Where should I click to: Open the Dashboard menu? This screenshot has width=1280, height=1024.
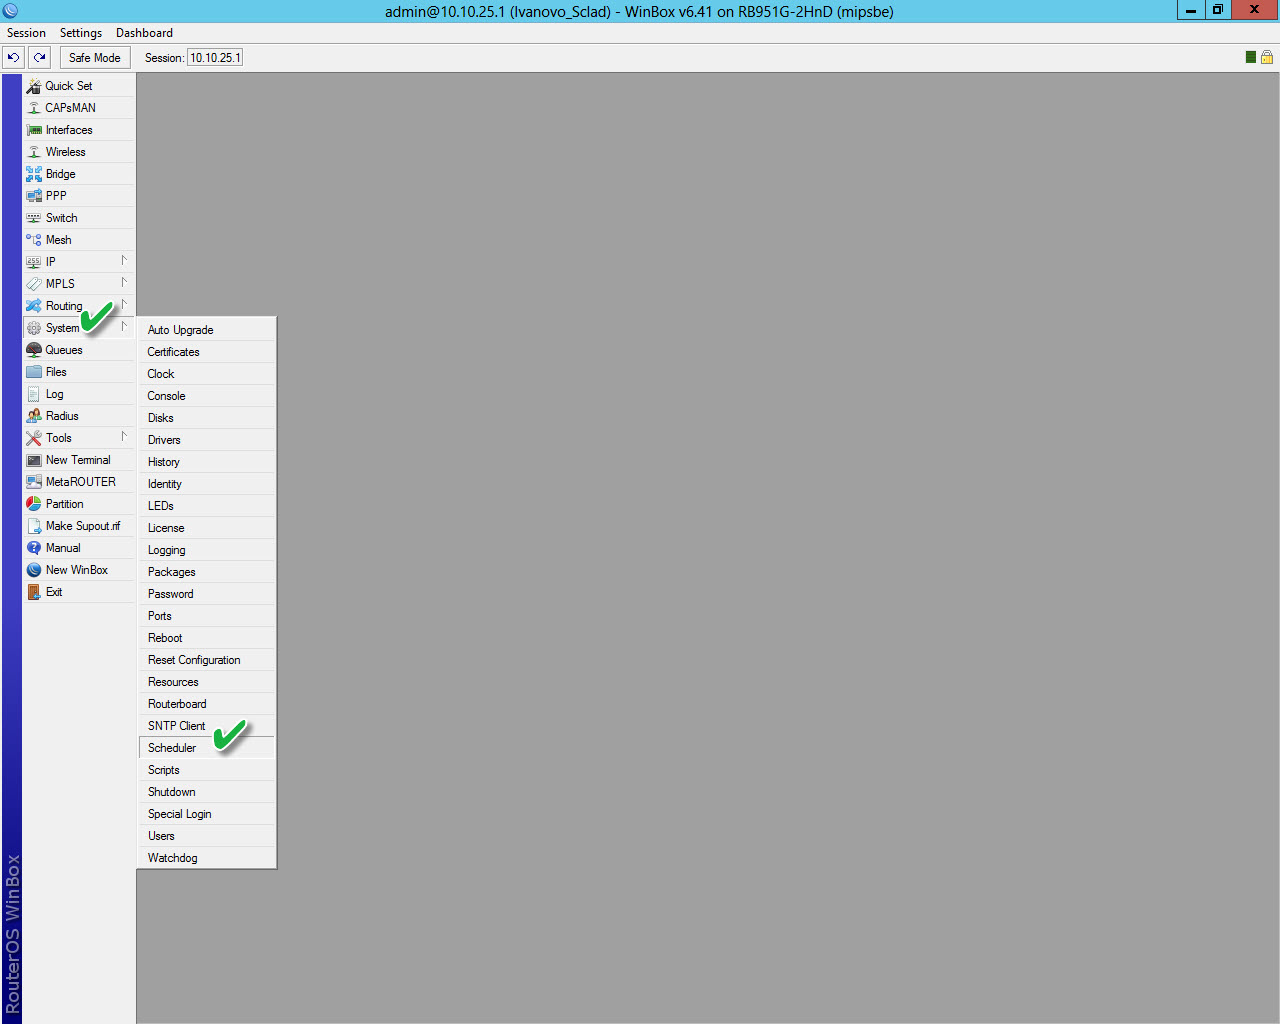click(144, 33)
